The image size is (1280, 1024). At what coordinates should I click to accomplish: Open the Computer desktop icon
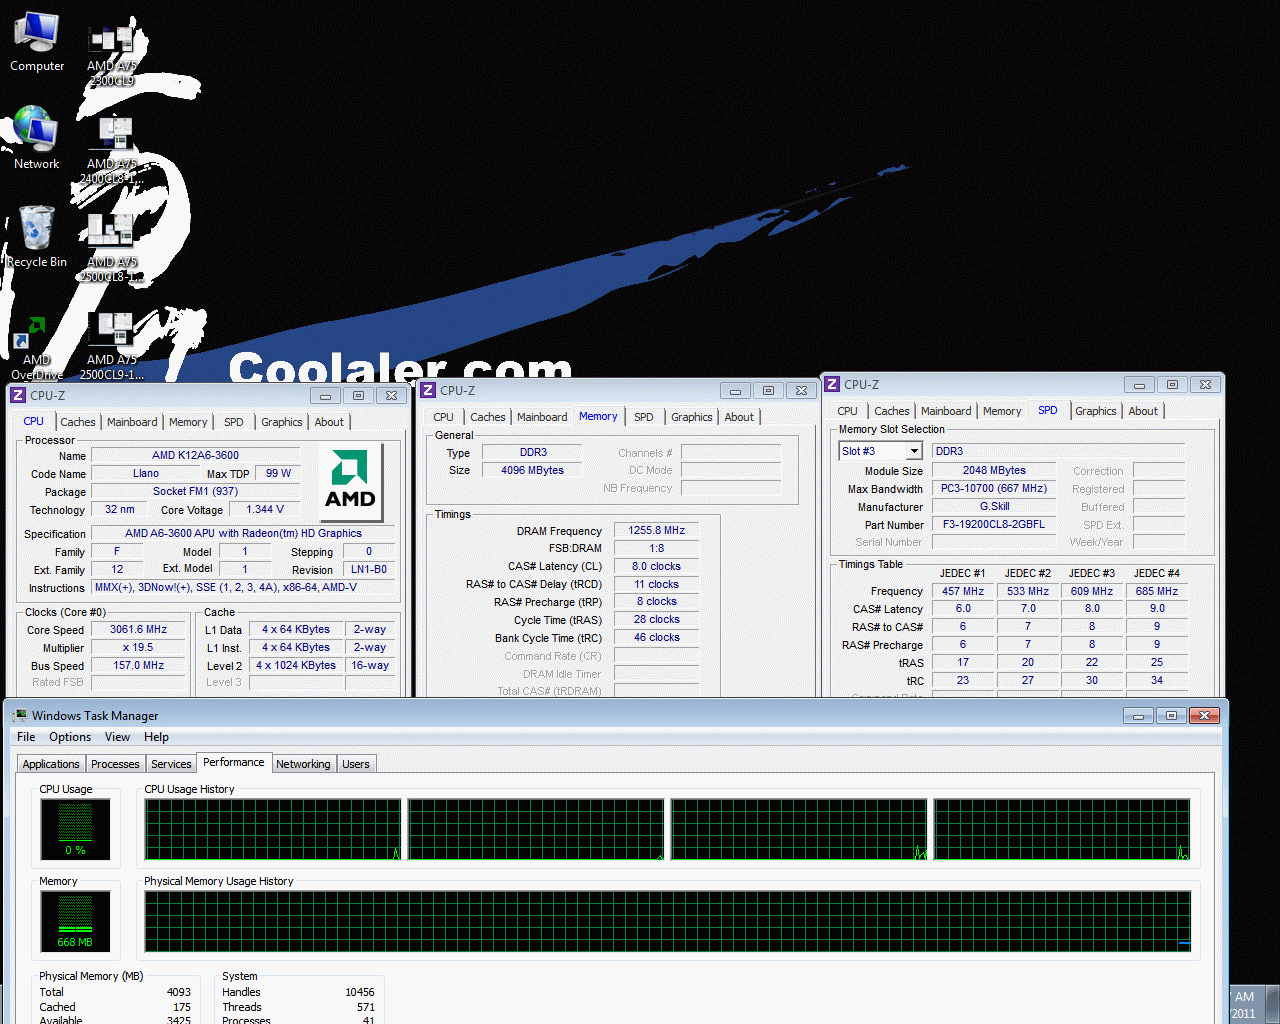coord(37,42)
